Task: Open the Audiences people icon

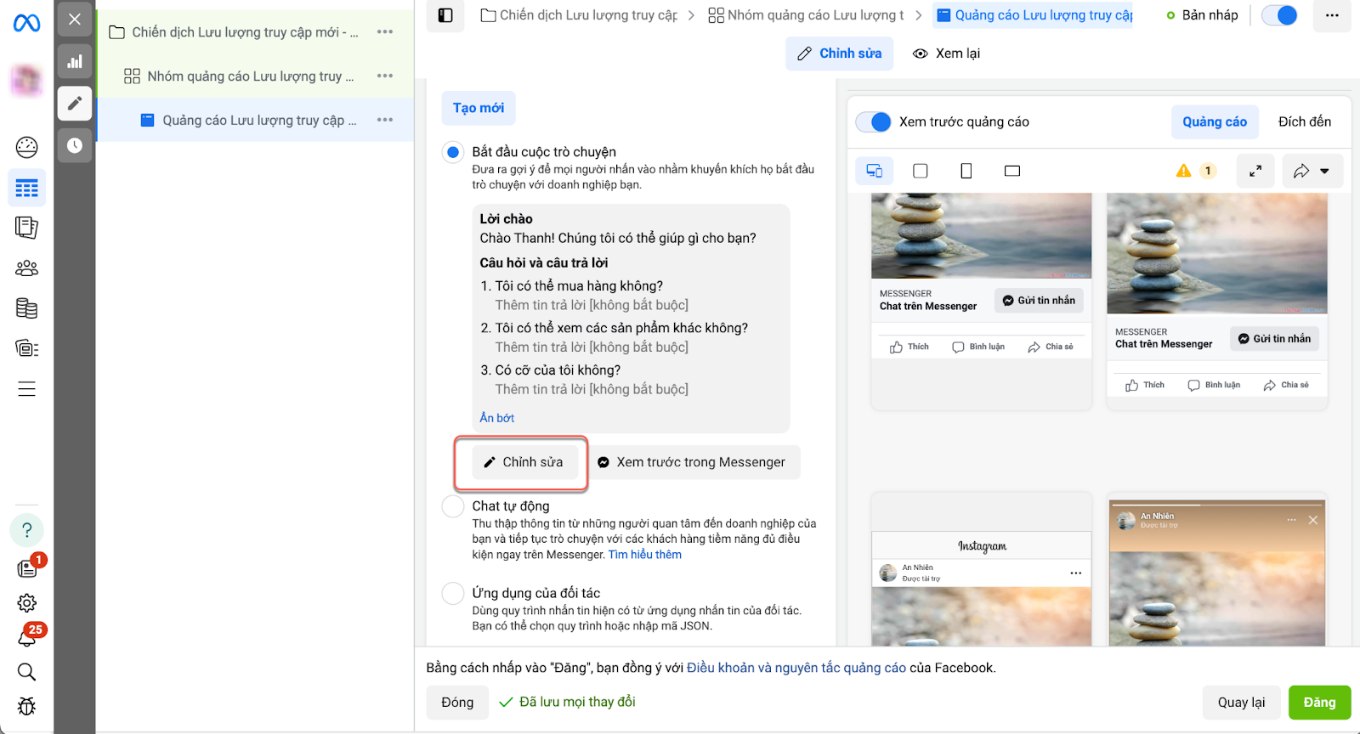Action: pyautogui.click(x=27, y=268)
